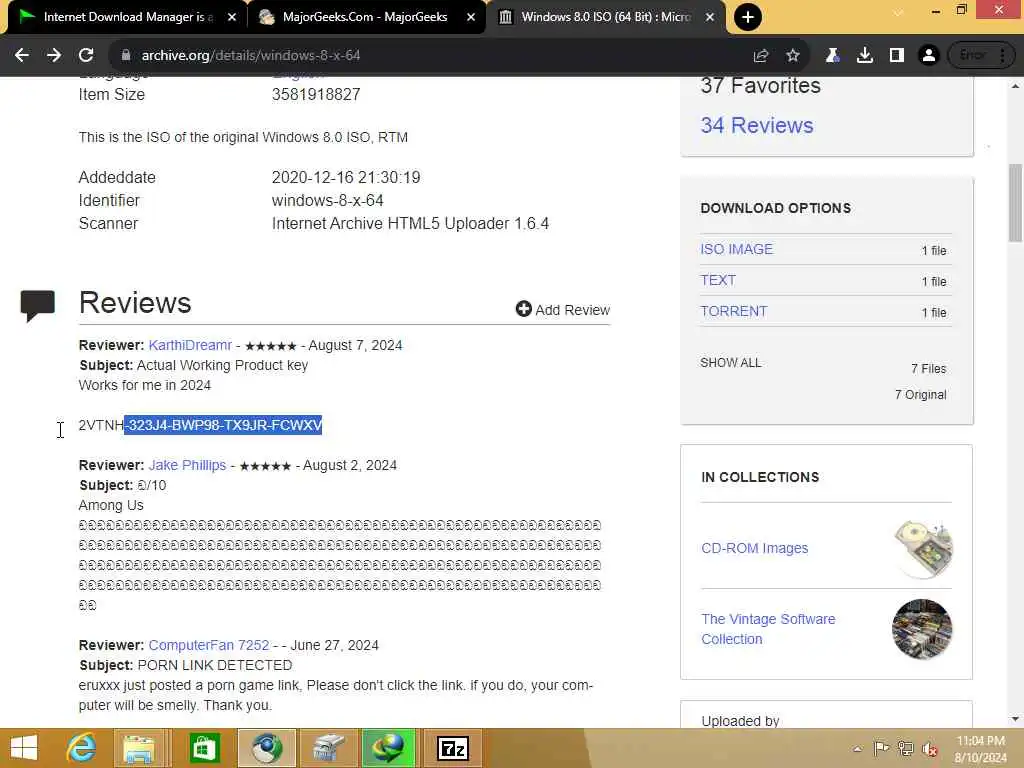Click the lock site info icon

126,56
